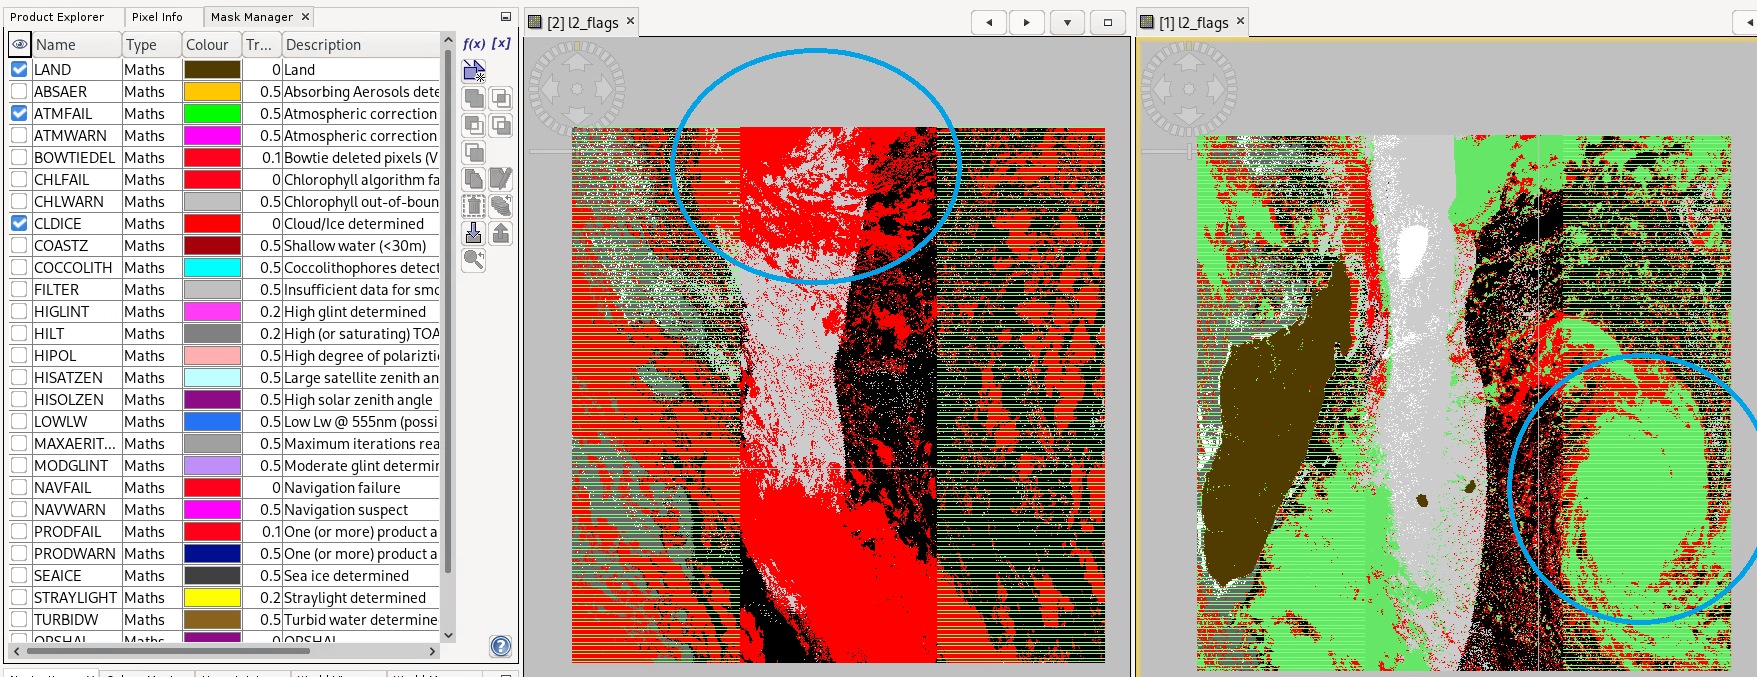
Task: Click the zoom to mask magnifier
Action: coord(474,260)
